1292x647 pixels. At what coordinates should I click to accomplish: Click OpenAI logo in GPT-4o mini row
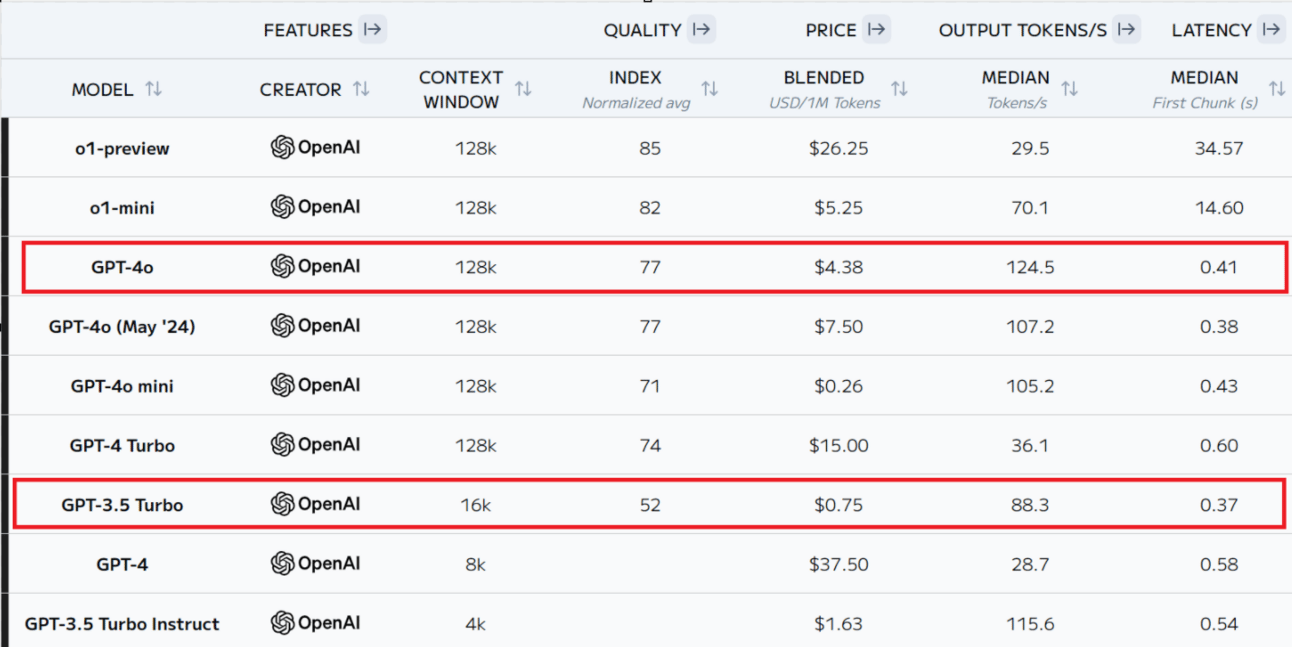click(315, 385)
